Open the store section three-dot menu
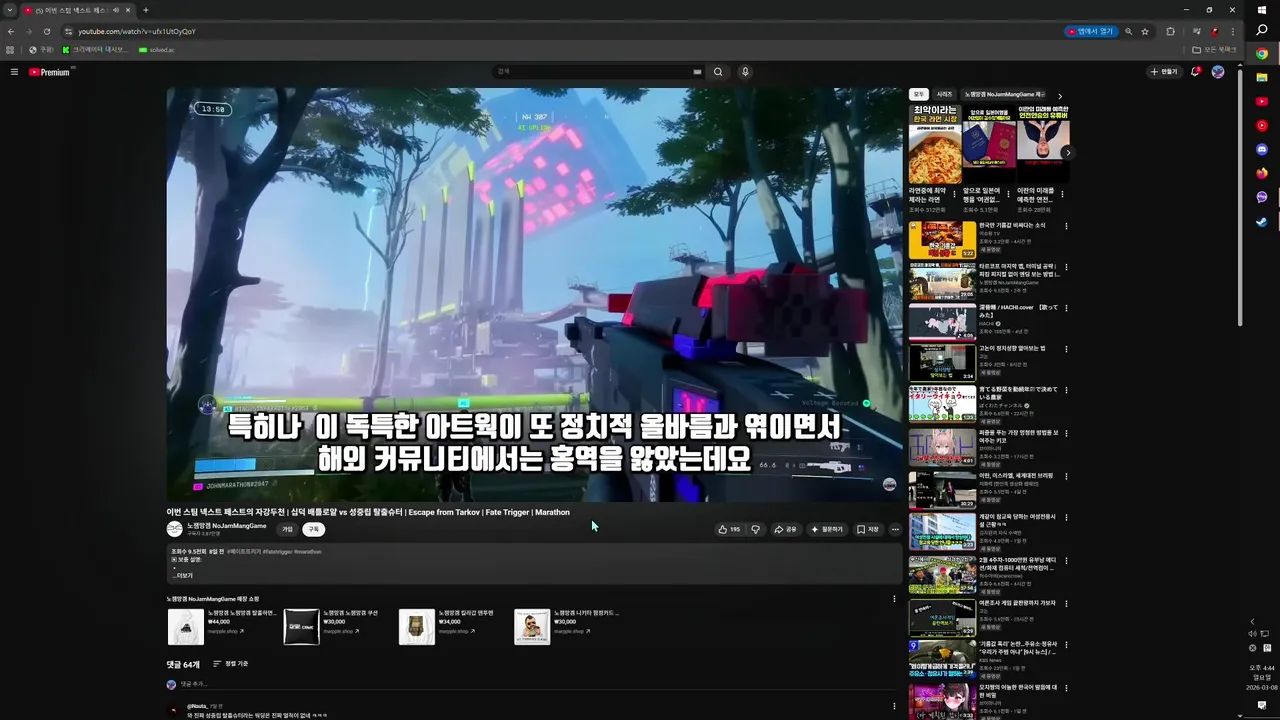The width and height of the screenshot is (1280, 720). coord(894,599)
